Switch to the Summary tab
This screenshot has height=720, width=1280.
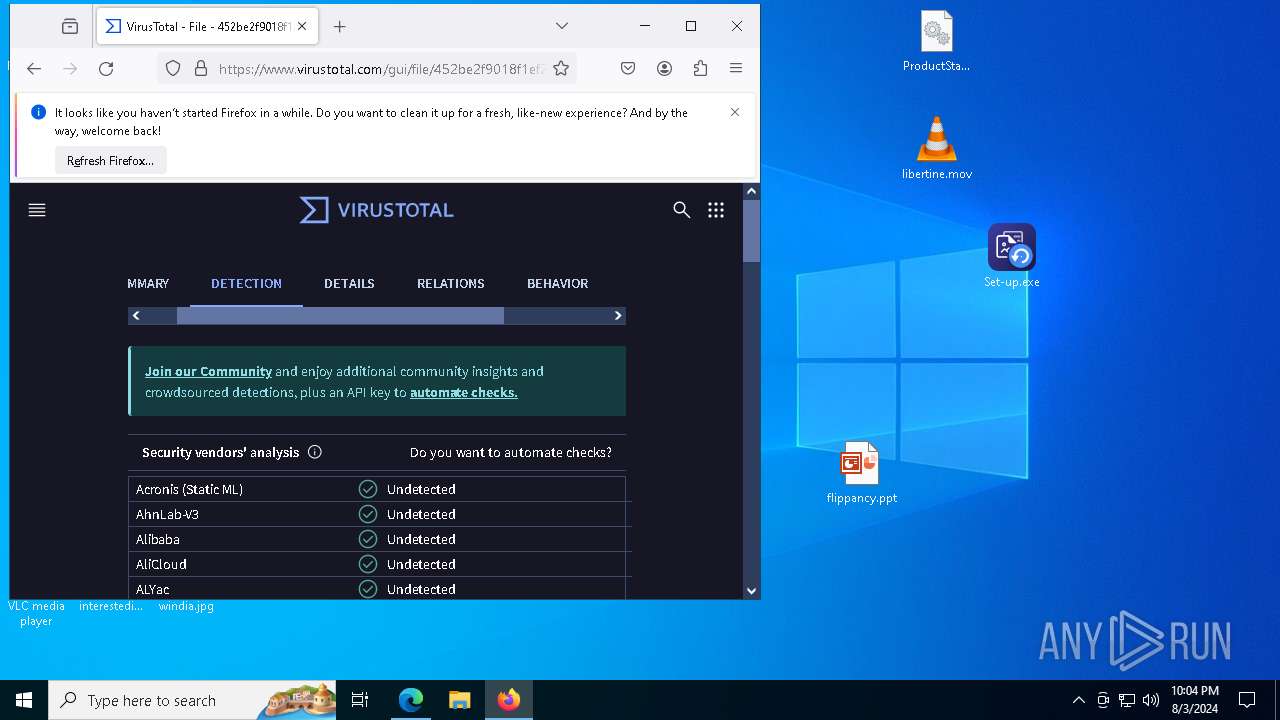tap(148, 284)
